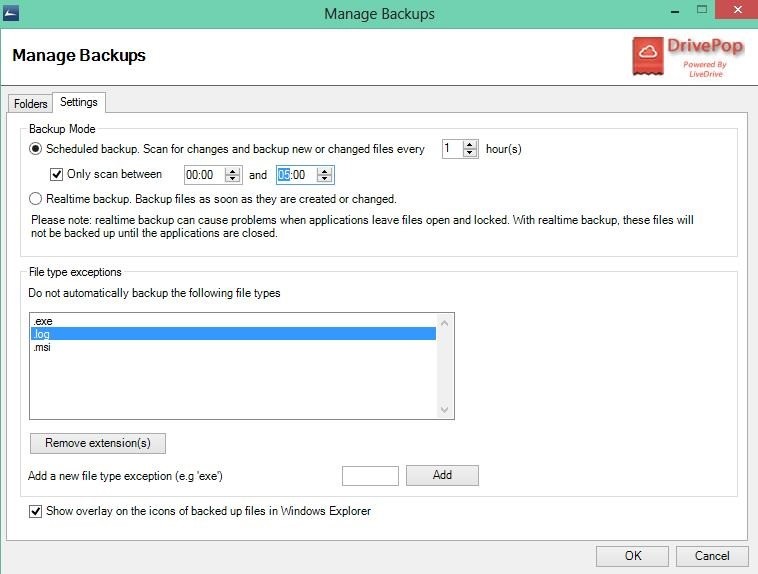Click the 00:00 start time field
This screenshot has width=758, height=574.
tap(205, 175)
